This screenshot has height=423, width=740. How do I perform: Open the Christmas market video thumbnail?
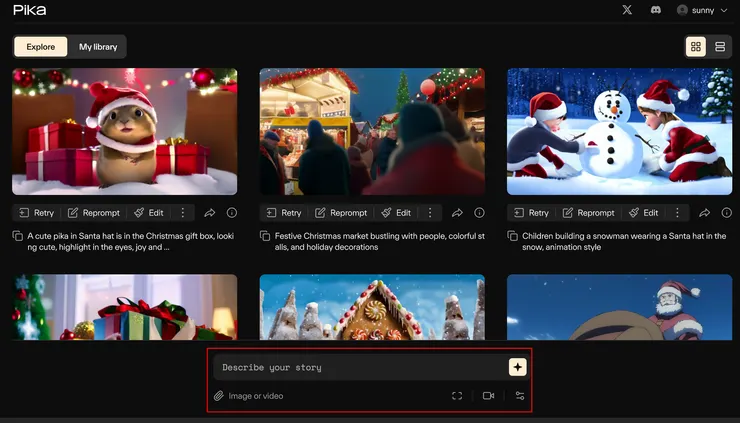pyautogui.click(x=372, y=132)
